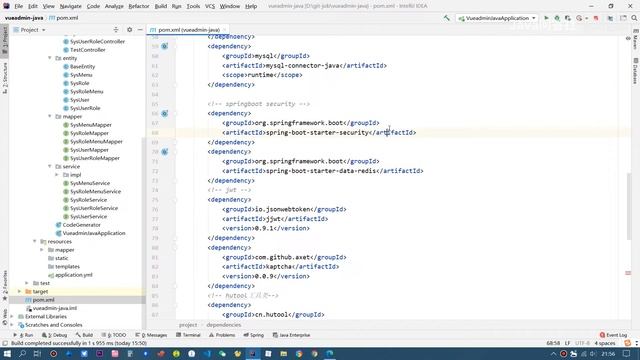Open Project Structure toolbar icon
Viewport: 640px width, 360px height.
(x=610, y=18)
